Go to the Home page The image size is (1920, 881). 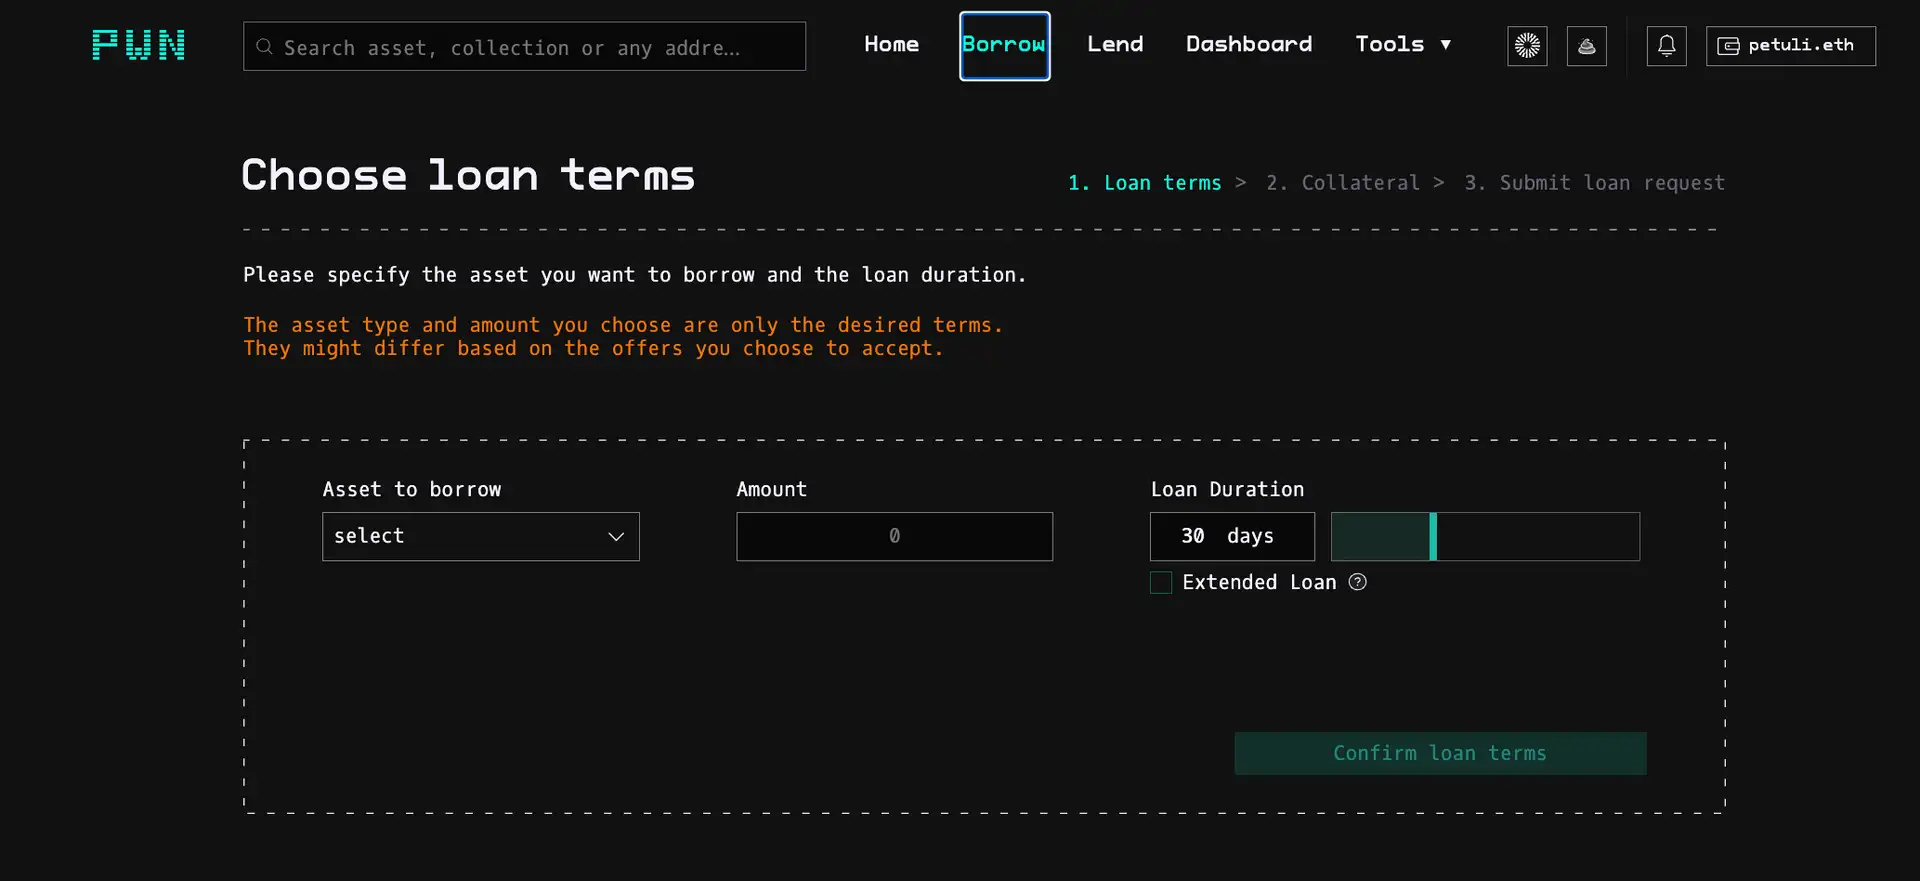[x=891, y=45]
